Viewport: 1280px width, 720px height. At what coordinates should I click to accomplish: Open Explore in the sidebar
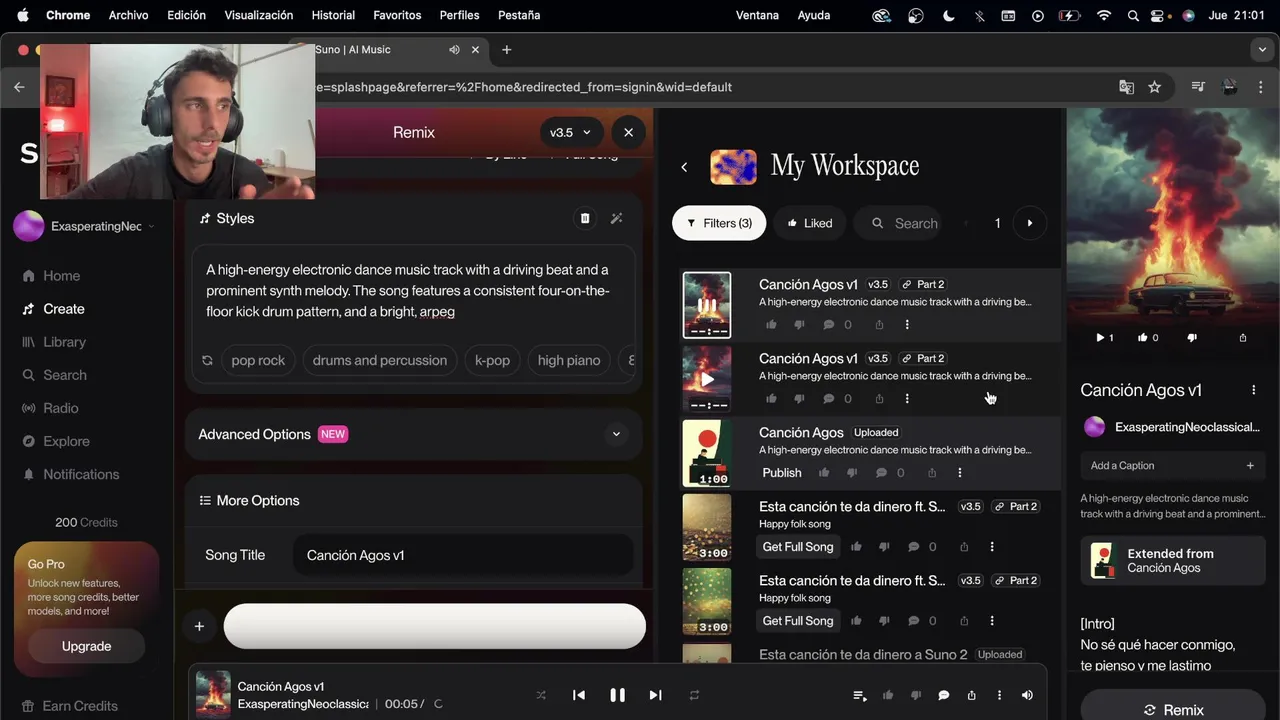pyautogui.click(x=56, y=441)
